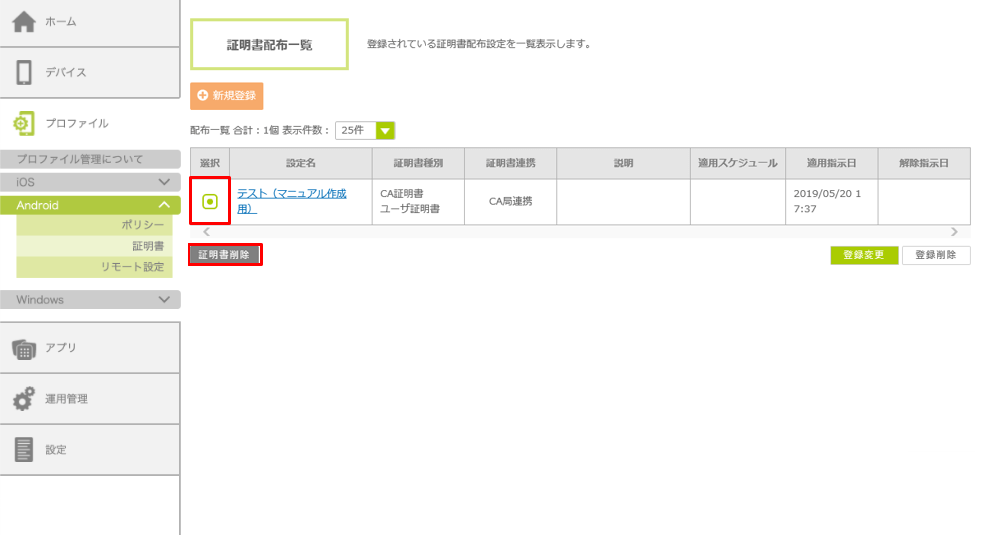
Task: Open the アプリ menu label
Action: point(61,348)
